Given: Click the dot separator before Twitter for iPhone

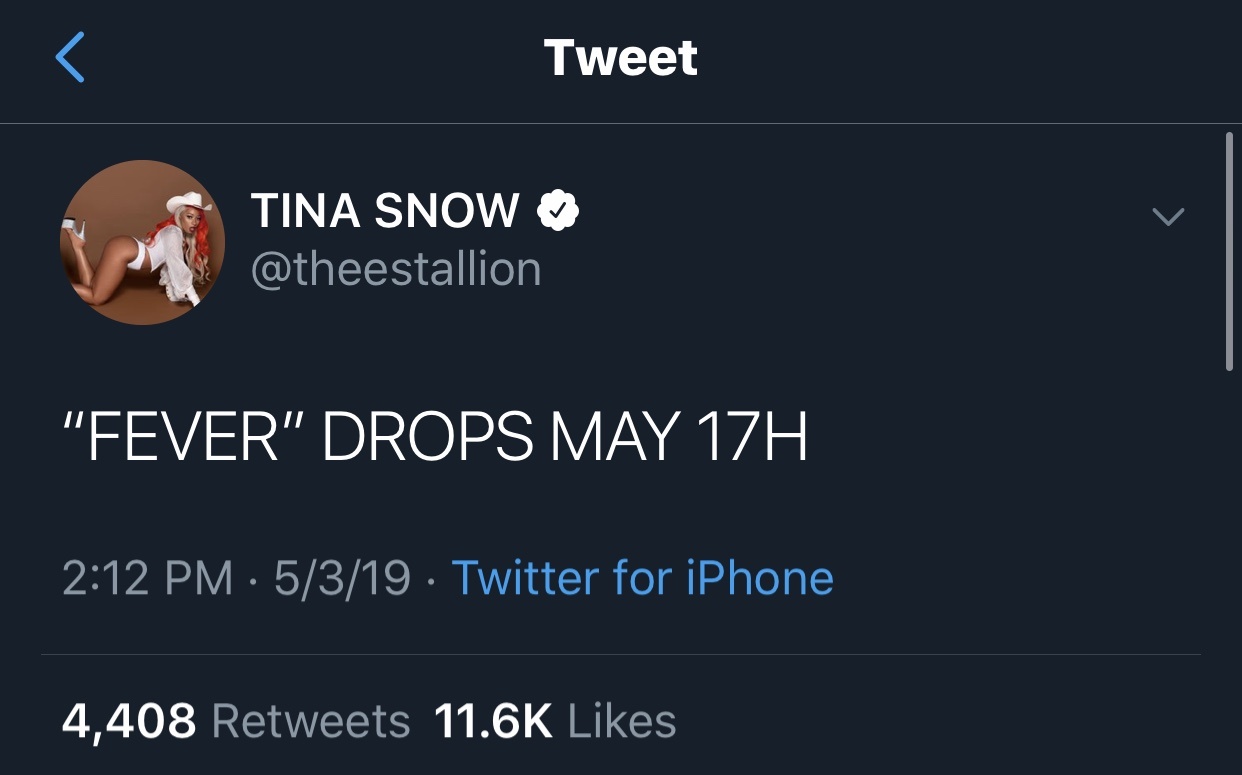Looking at the screenshot, I should (x=431, y=578).
